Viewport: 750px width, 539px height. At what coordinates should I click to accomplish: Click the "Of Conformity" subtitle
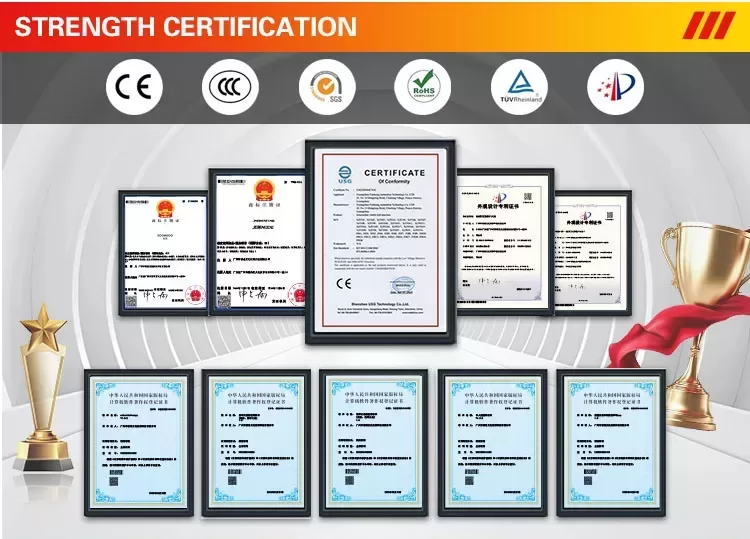pyautogui.click(x=394, y=182)
